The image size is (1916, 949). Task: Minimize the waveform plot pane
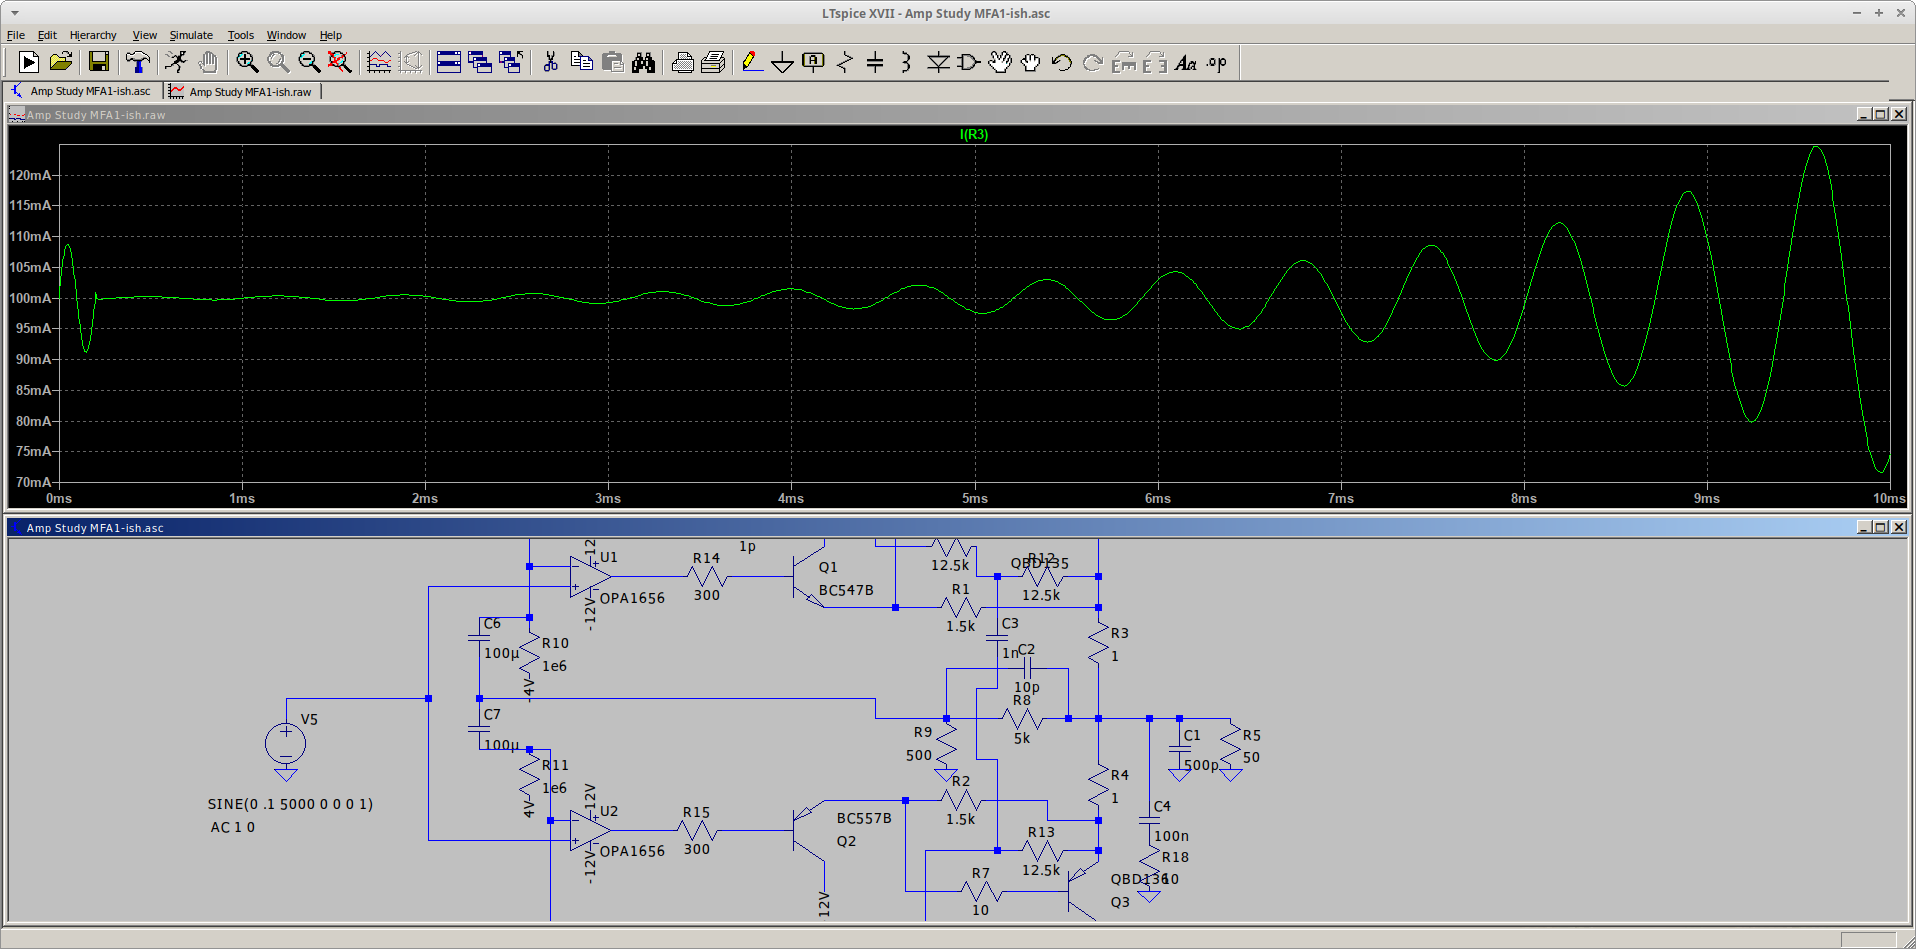coord(1864,114)
